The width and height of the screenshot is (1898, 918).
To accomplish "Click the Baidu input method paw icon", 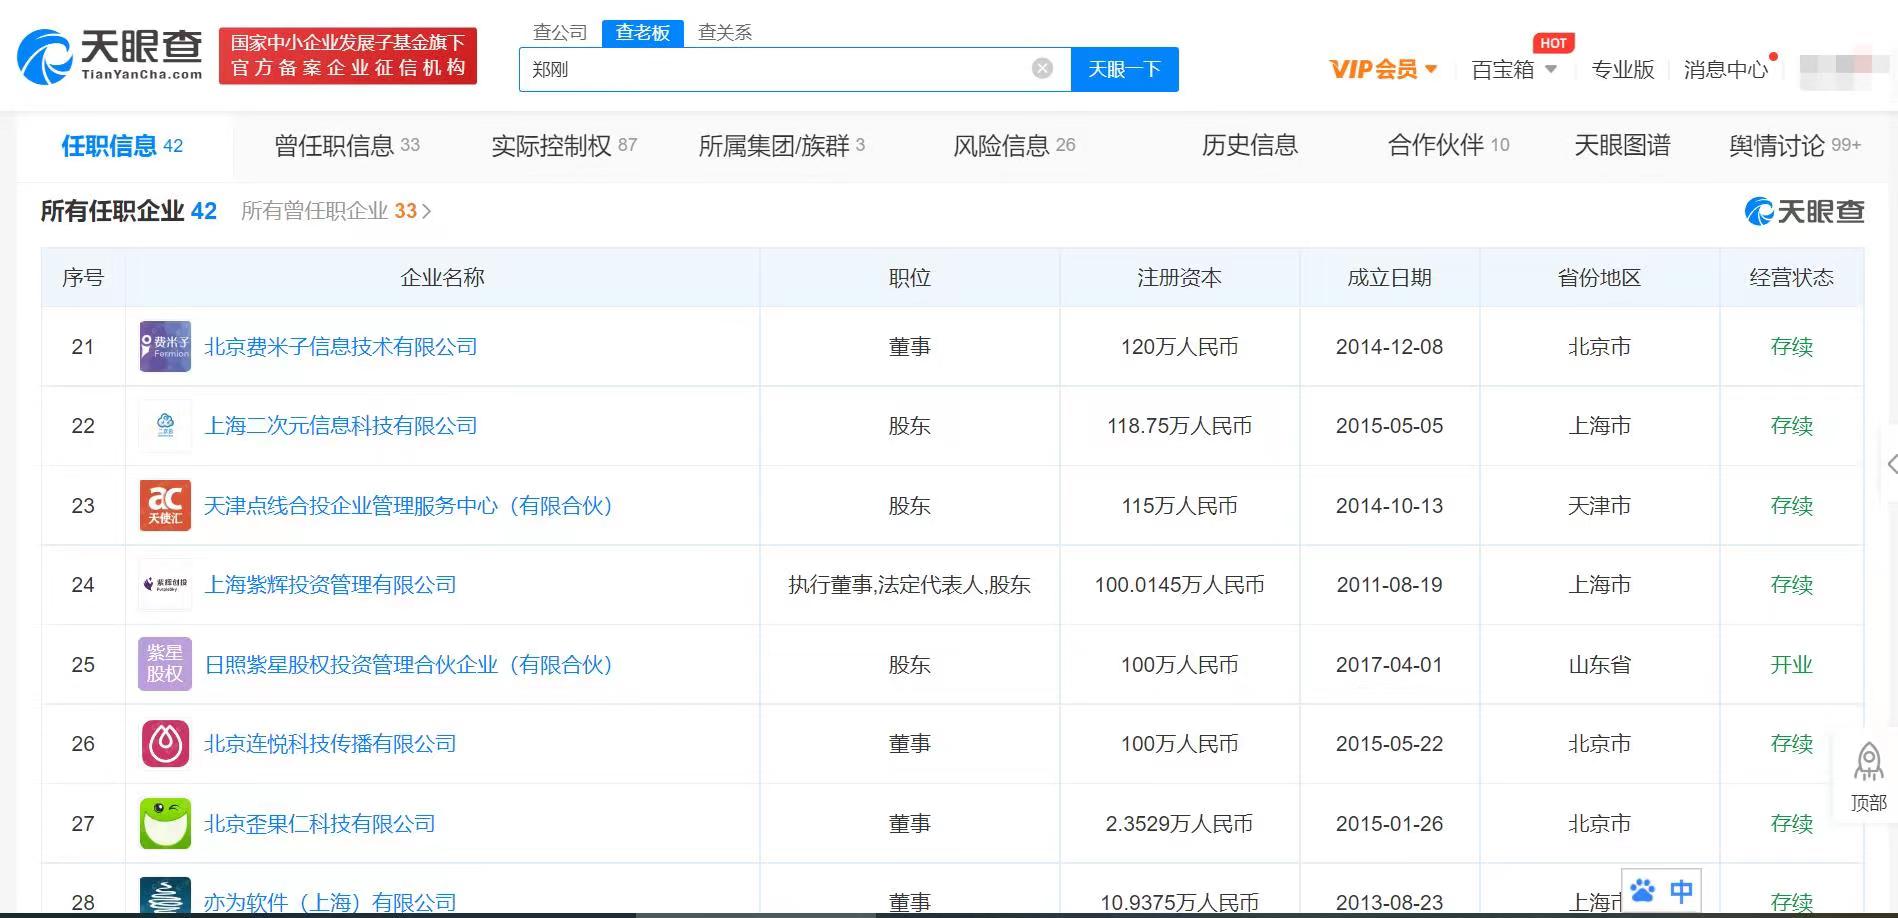I will [1642, 890].
